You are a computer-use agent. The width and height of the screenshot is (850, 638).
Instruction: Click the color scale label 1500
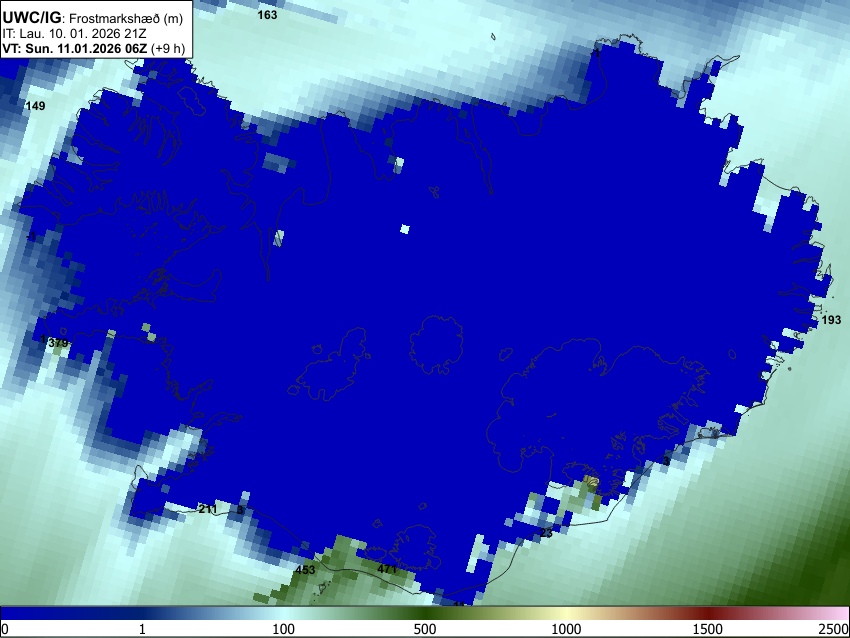[x=708, y=629]
